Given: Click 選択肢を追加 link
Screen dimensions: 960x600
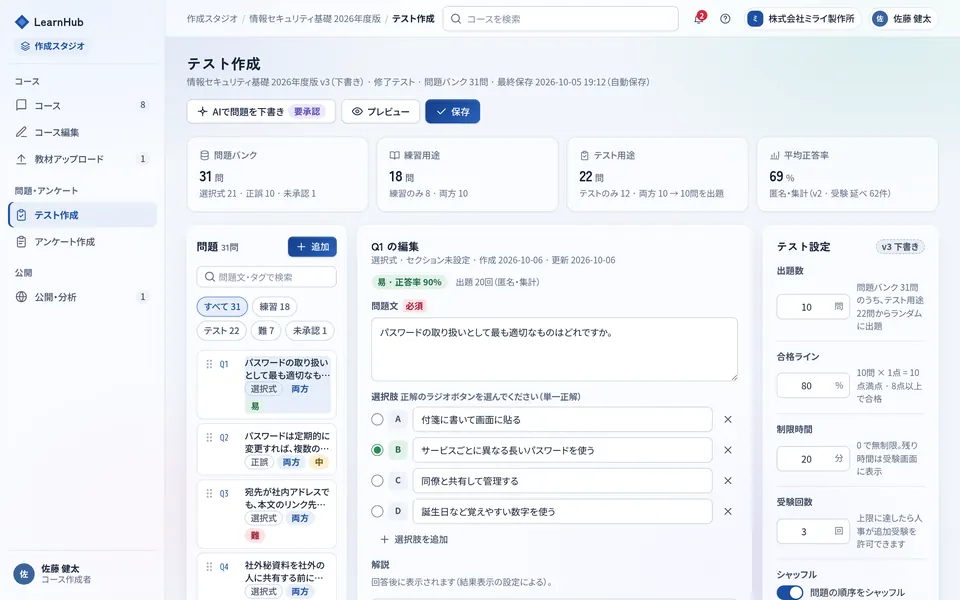Looking at the screenshot, I should click(414, 539).
